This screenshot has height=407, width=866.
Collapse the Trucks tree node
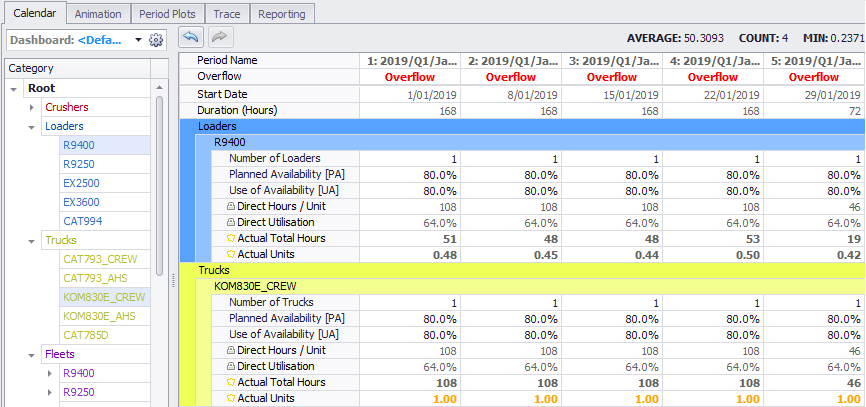point(31,241)
